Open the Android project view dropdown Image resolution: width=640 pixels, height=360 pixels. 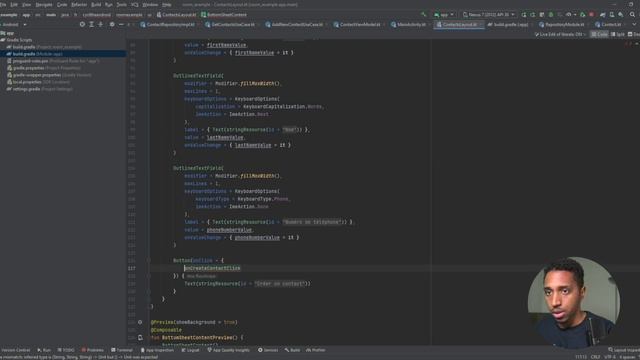14,24
